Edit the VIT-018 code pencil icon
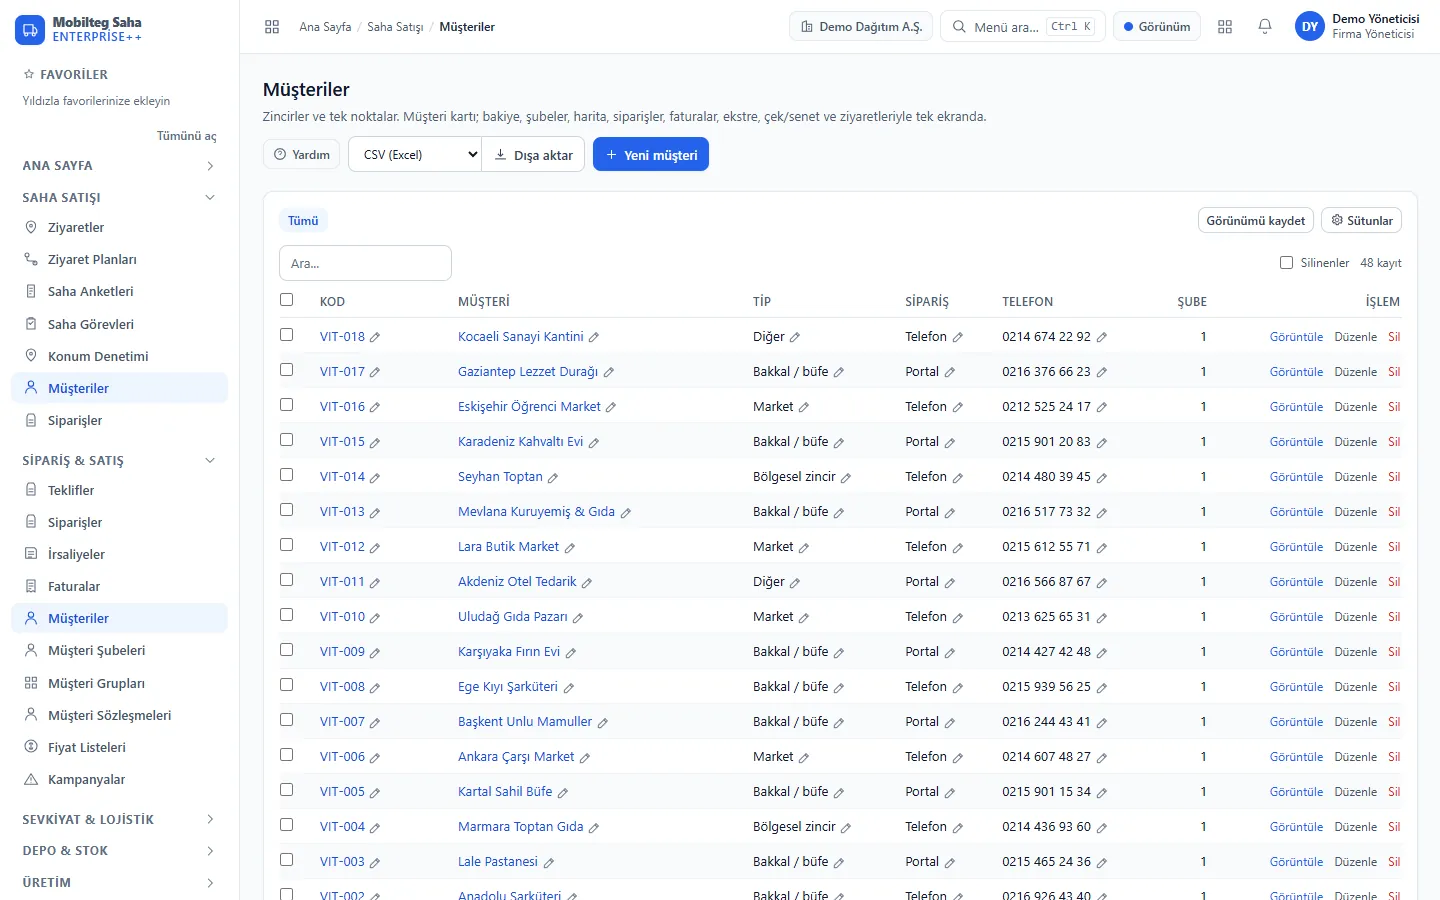 pyautogui.click(x=375, y=338)
